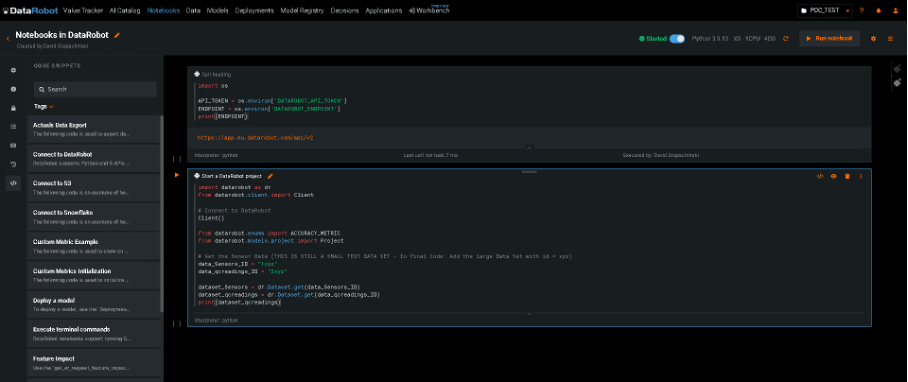Collapse the first cell output chevron
This screenshot has height=382, width=908.
(x=529, y=148)
